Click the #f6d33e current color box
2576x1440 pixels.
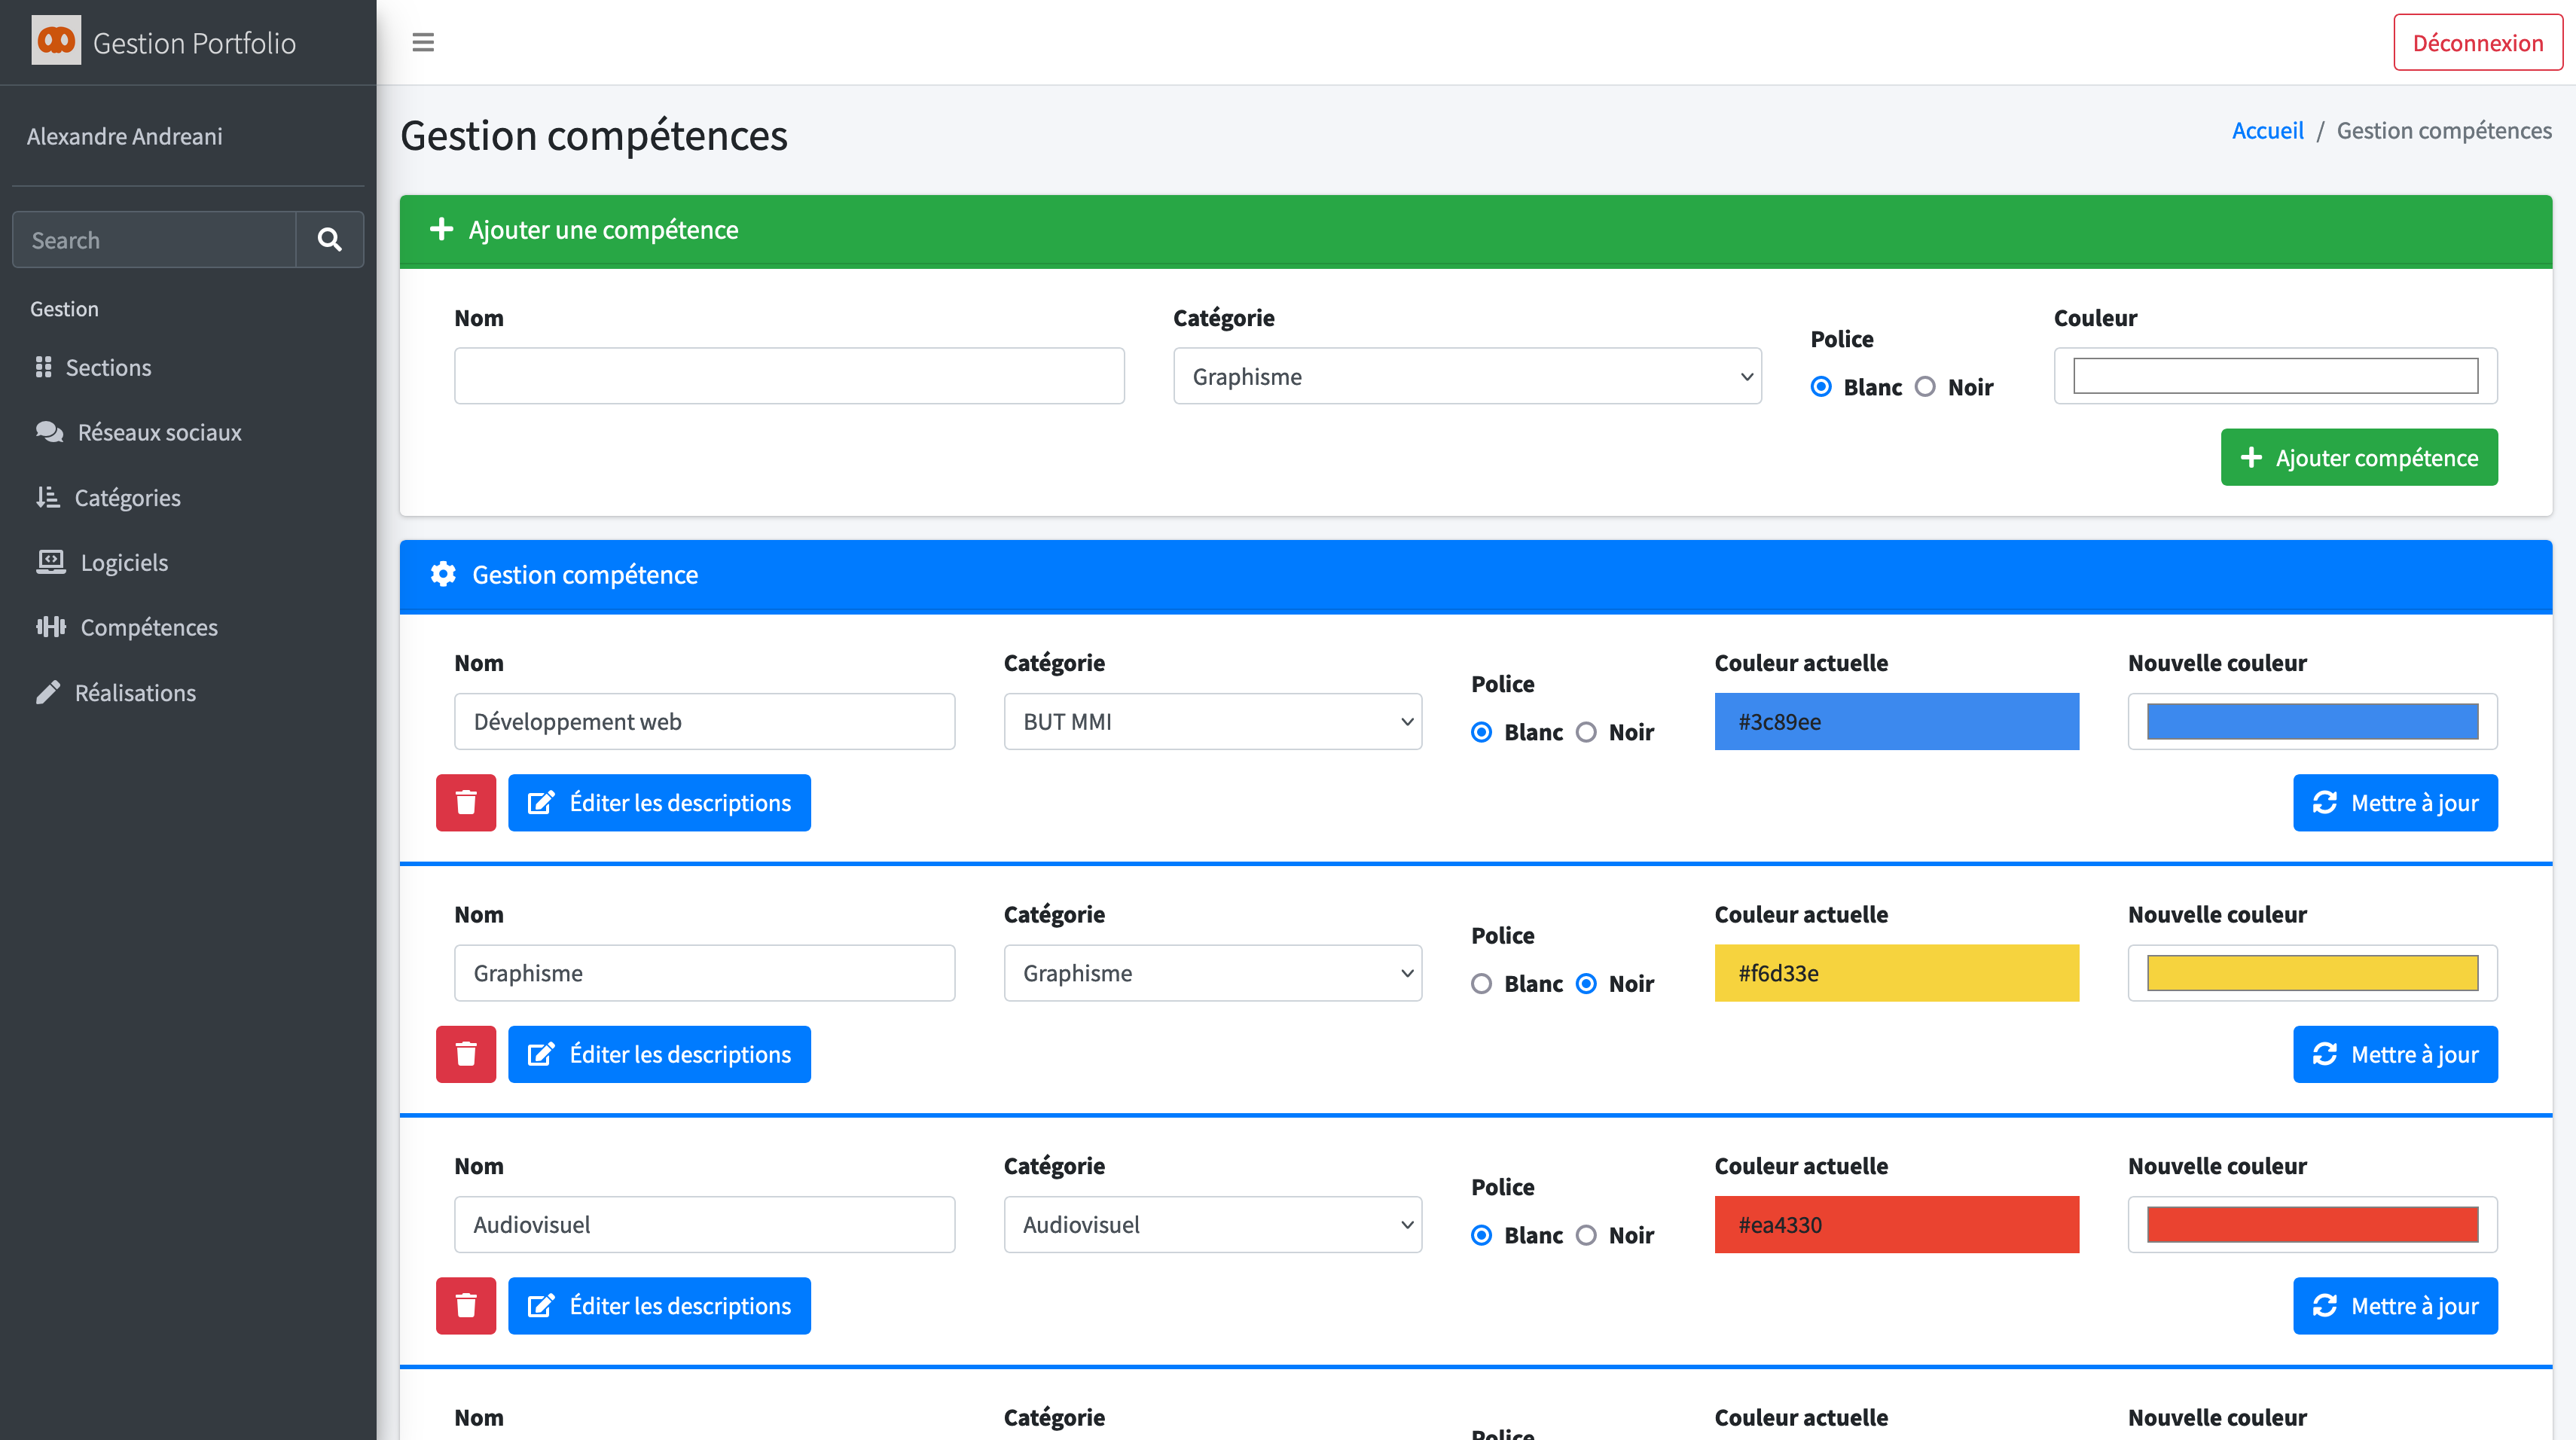(x=1896, y=973)
